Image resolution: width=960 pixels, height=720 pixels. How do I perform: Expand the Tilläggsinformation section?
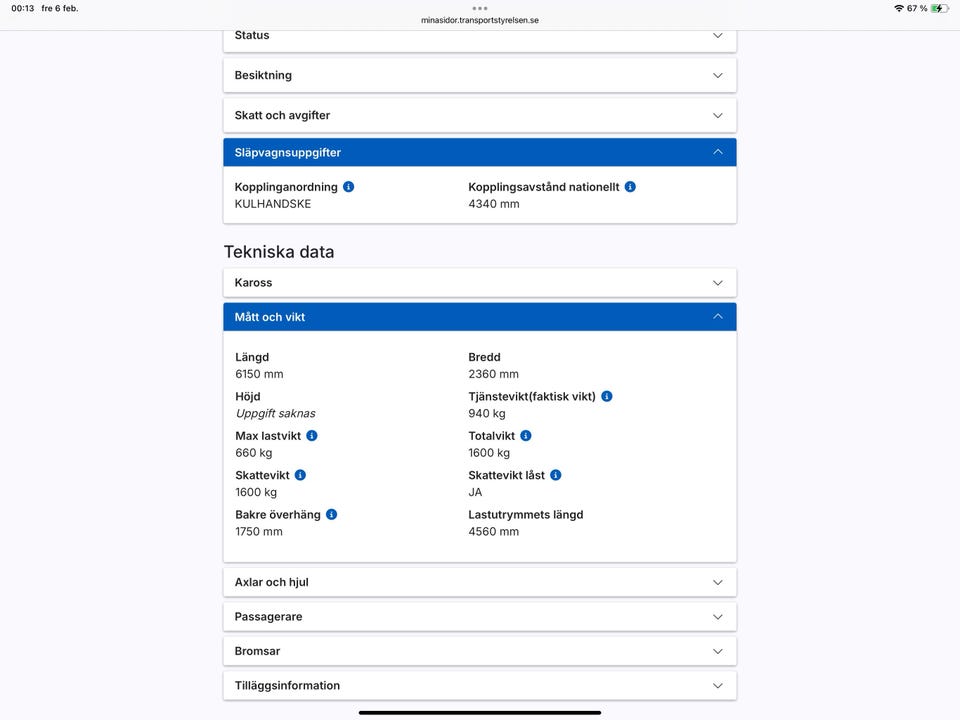[480, 686]
